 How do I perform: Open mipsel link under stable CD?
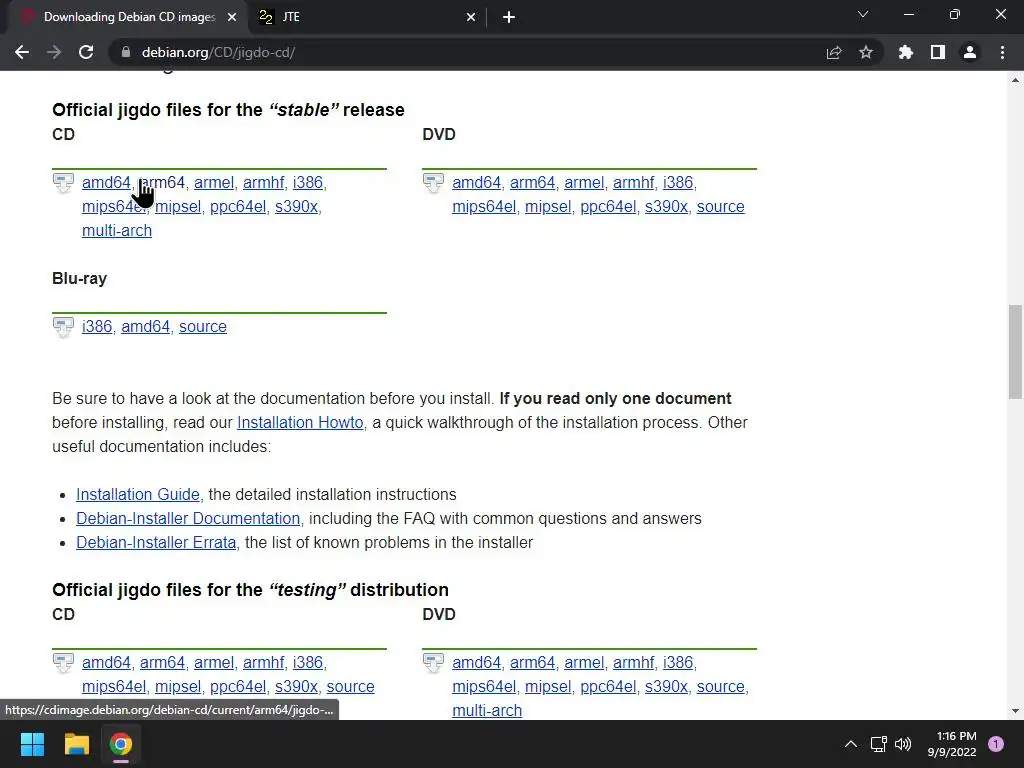[x=178, y=207]
